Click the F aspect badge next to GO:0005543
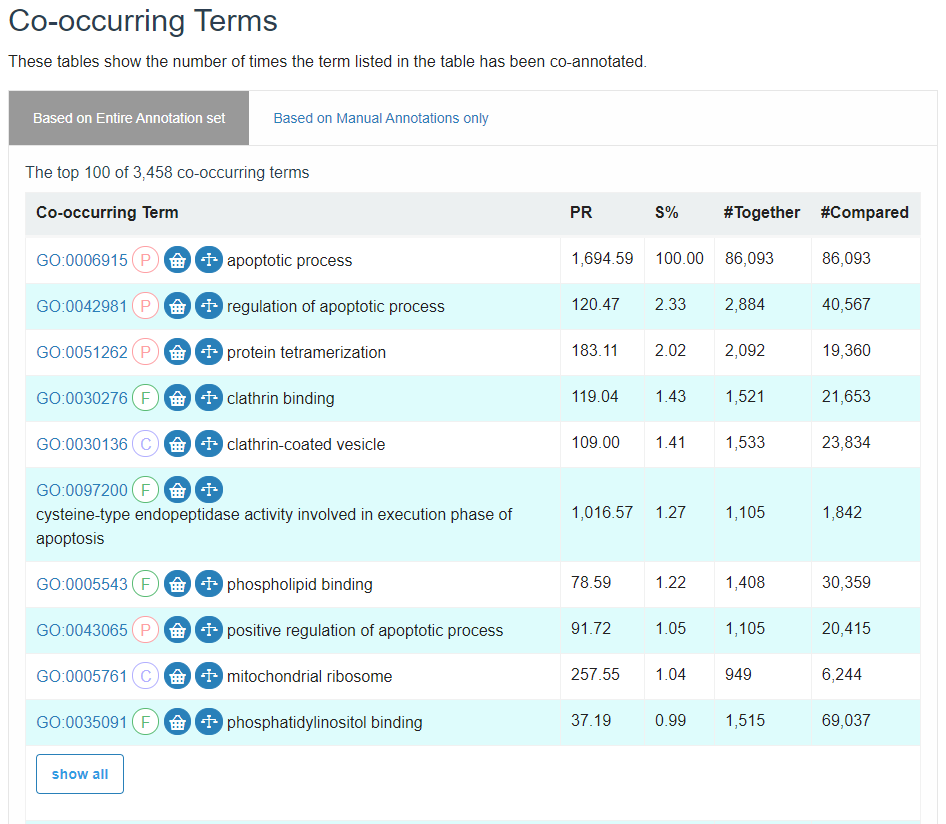The height and width of the screenshot is (824, 946). (145, 584)
